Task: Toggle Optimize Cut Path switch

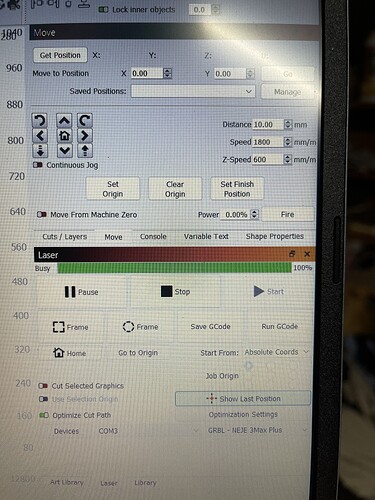Action: click(44, 415)
